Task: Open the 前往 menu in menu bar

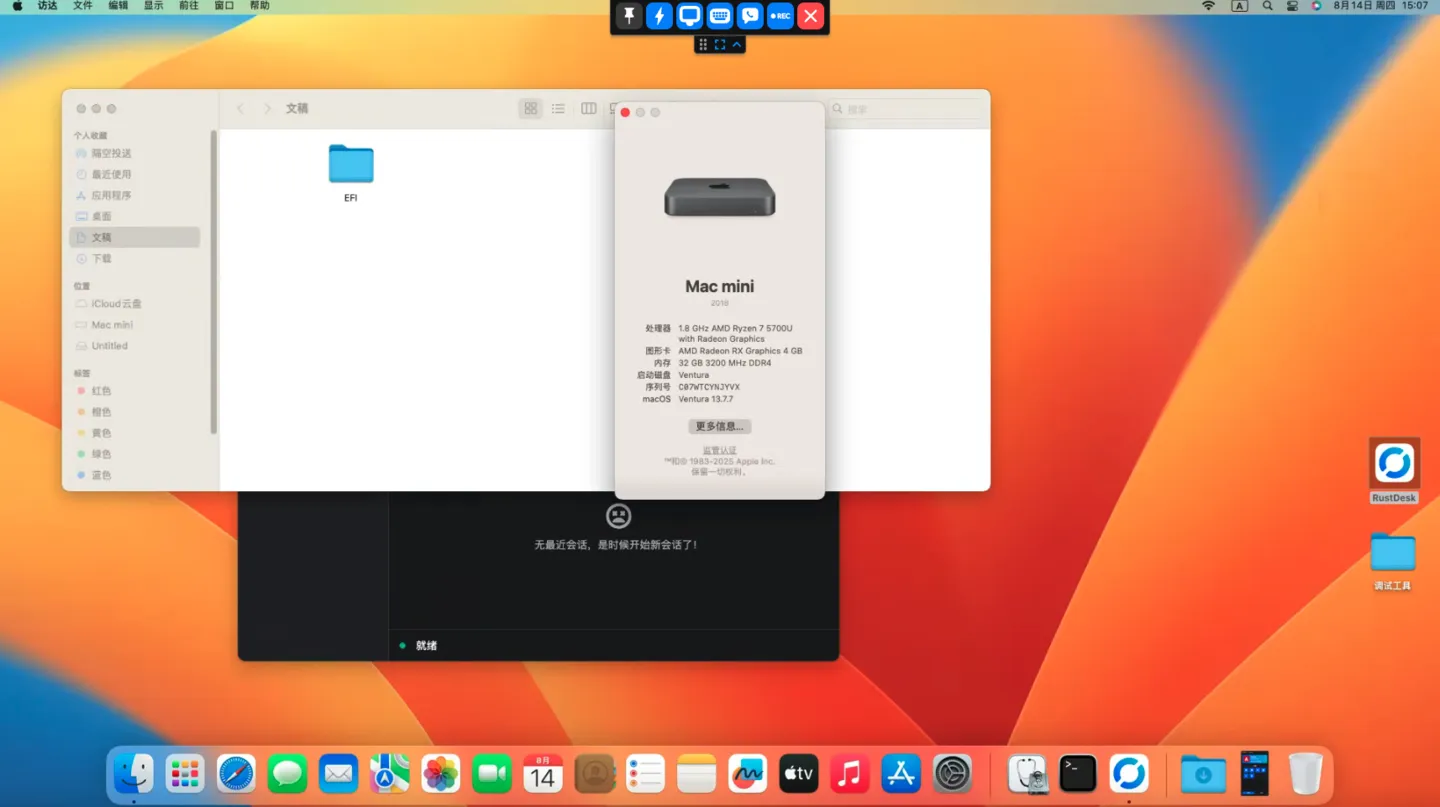Action: tap(188, 6)
